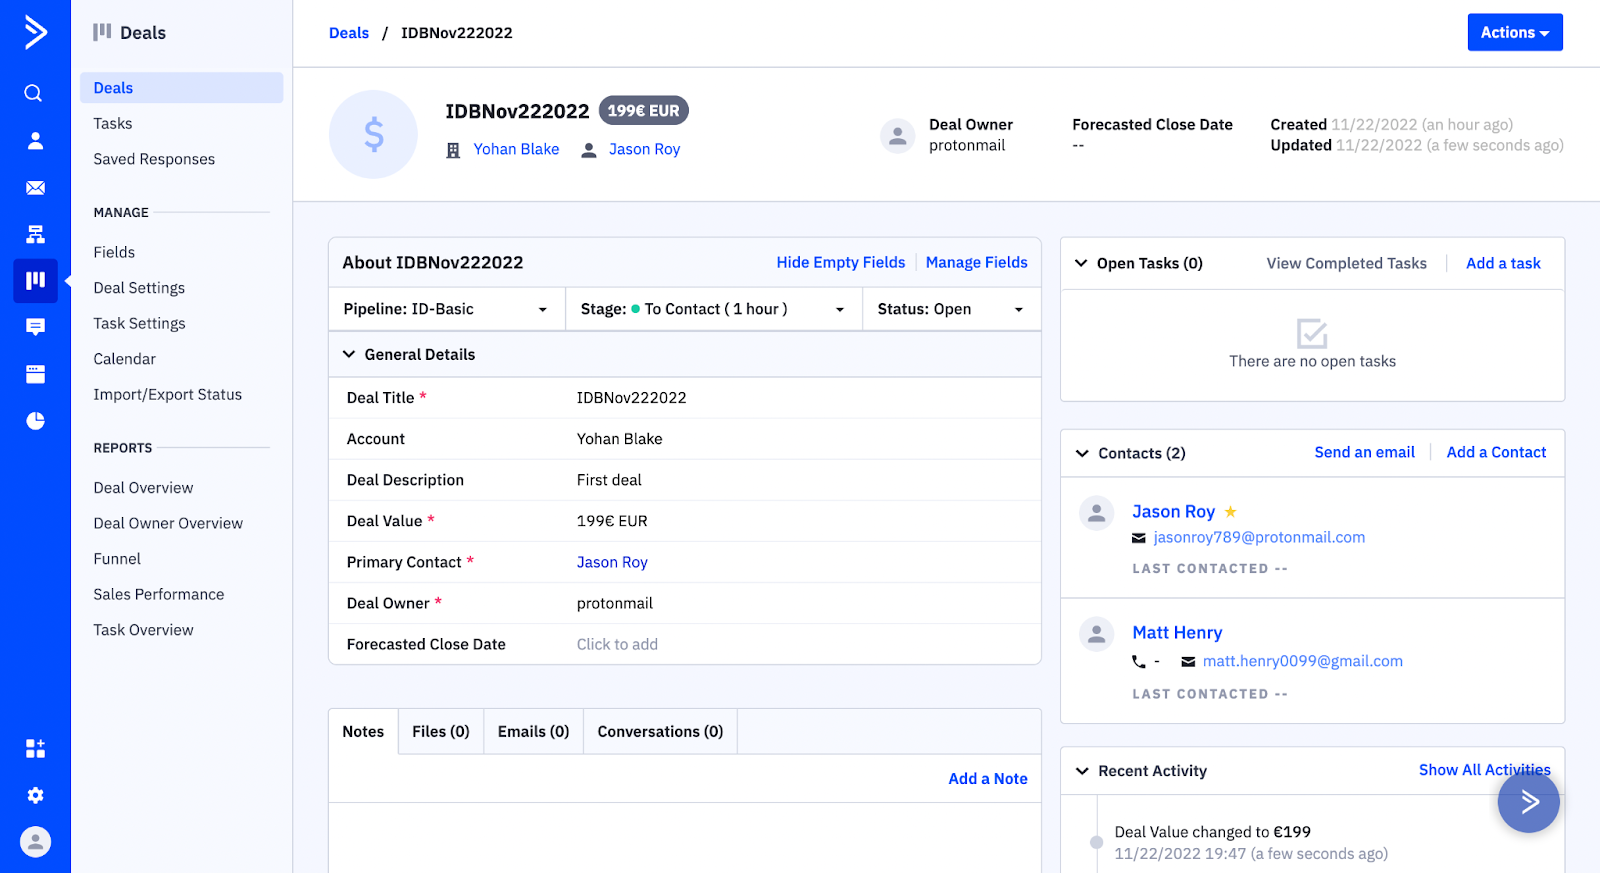Open the Apps grid icon in sidebar
This screenshot has width=1600, height=873.
tap(35, 748)
